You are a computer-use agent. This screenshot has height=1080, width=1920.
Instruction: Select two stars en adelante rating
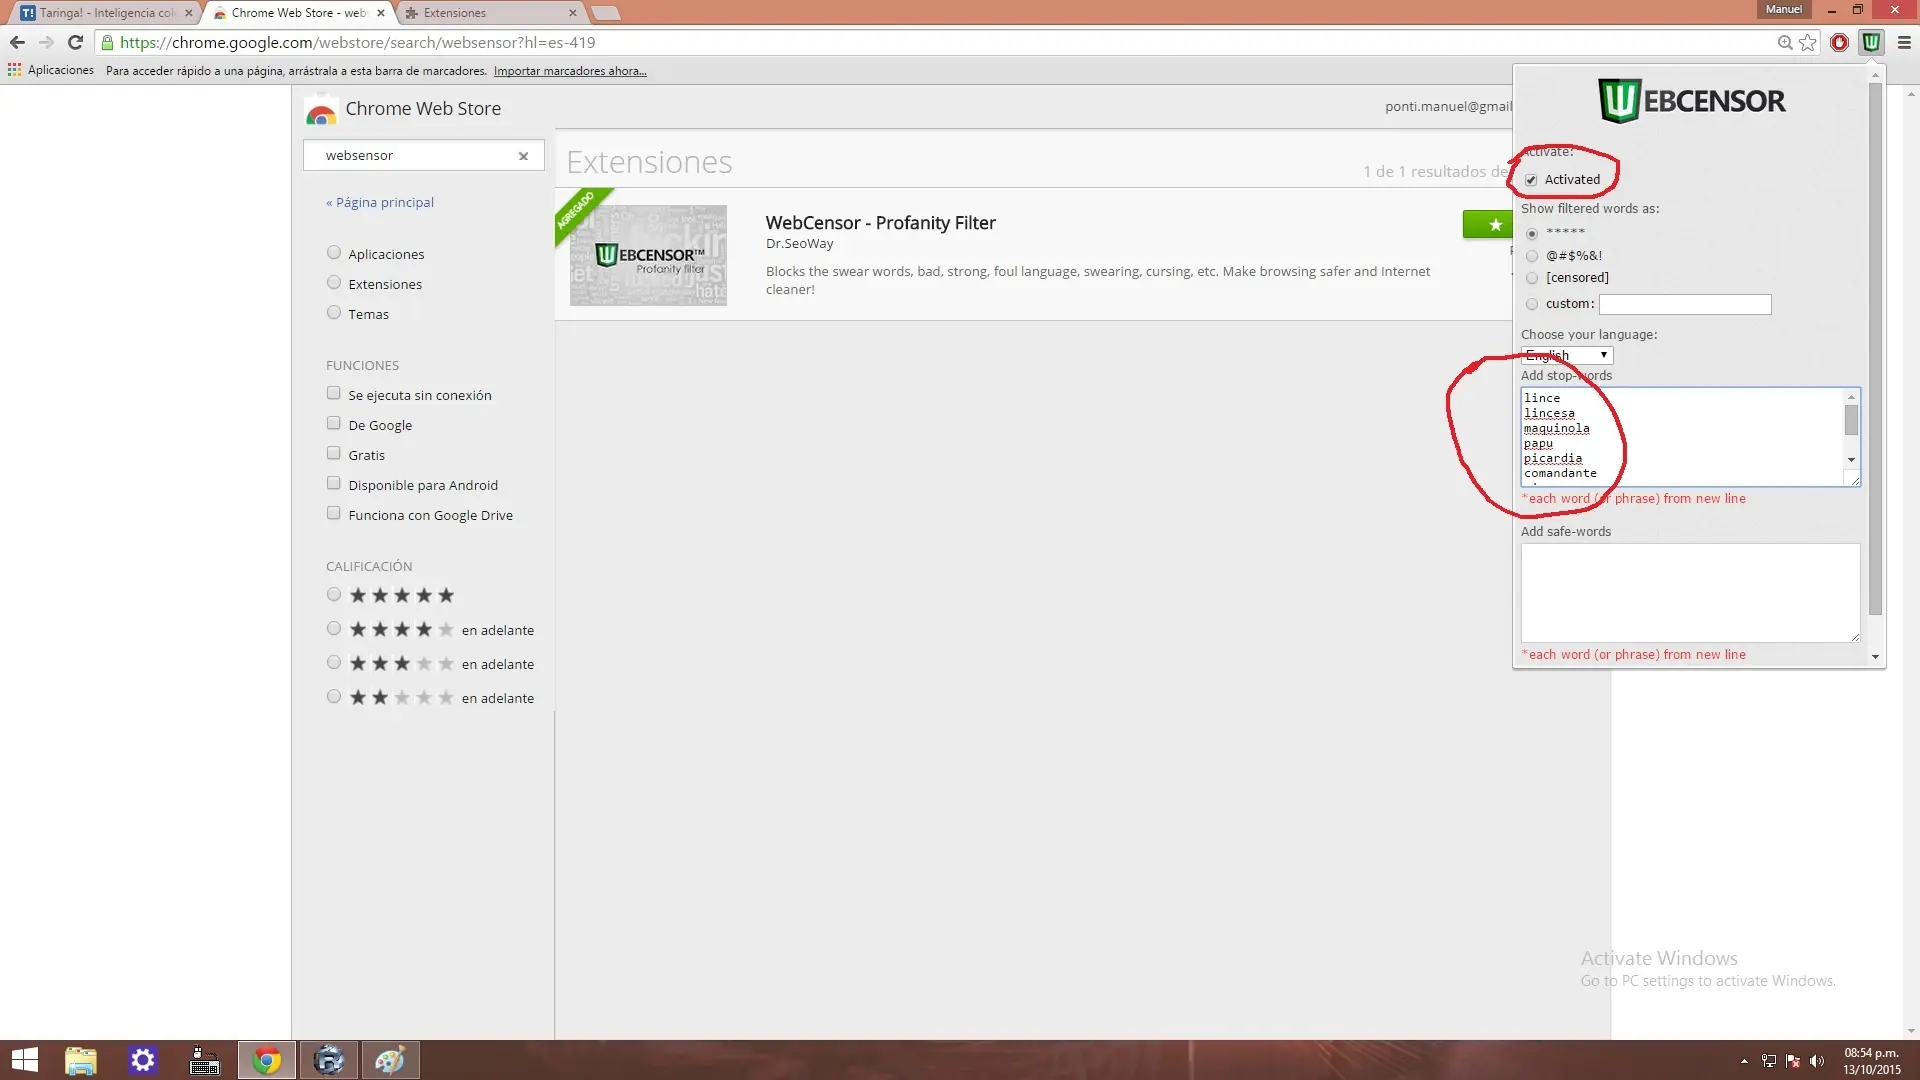point(334,697)
